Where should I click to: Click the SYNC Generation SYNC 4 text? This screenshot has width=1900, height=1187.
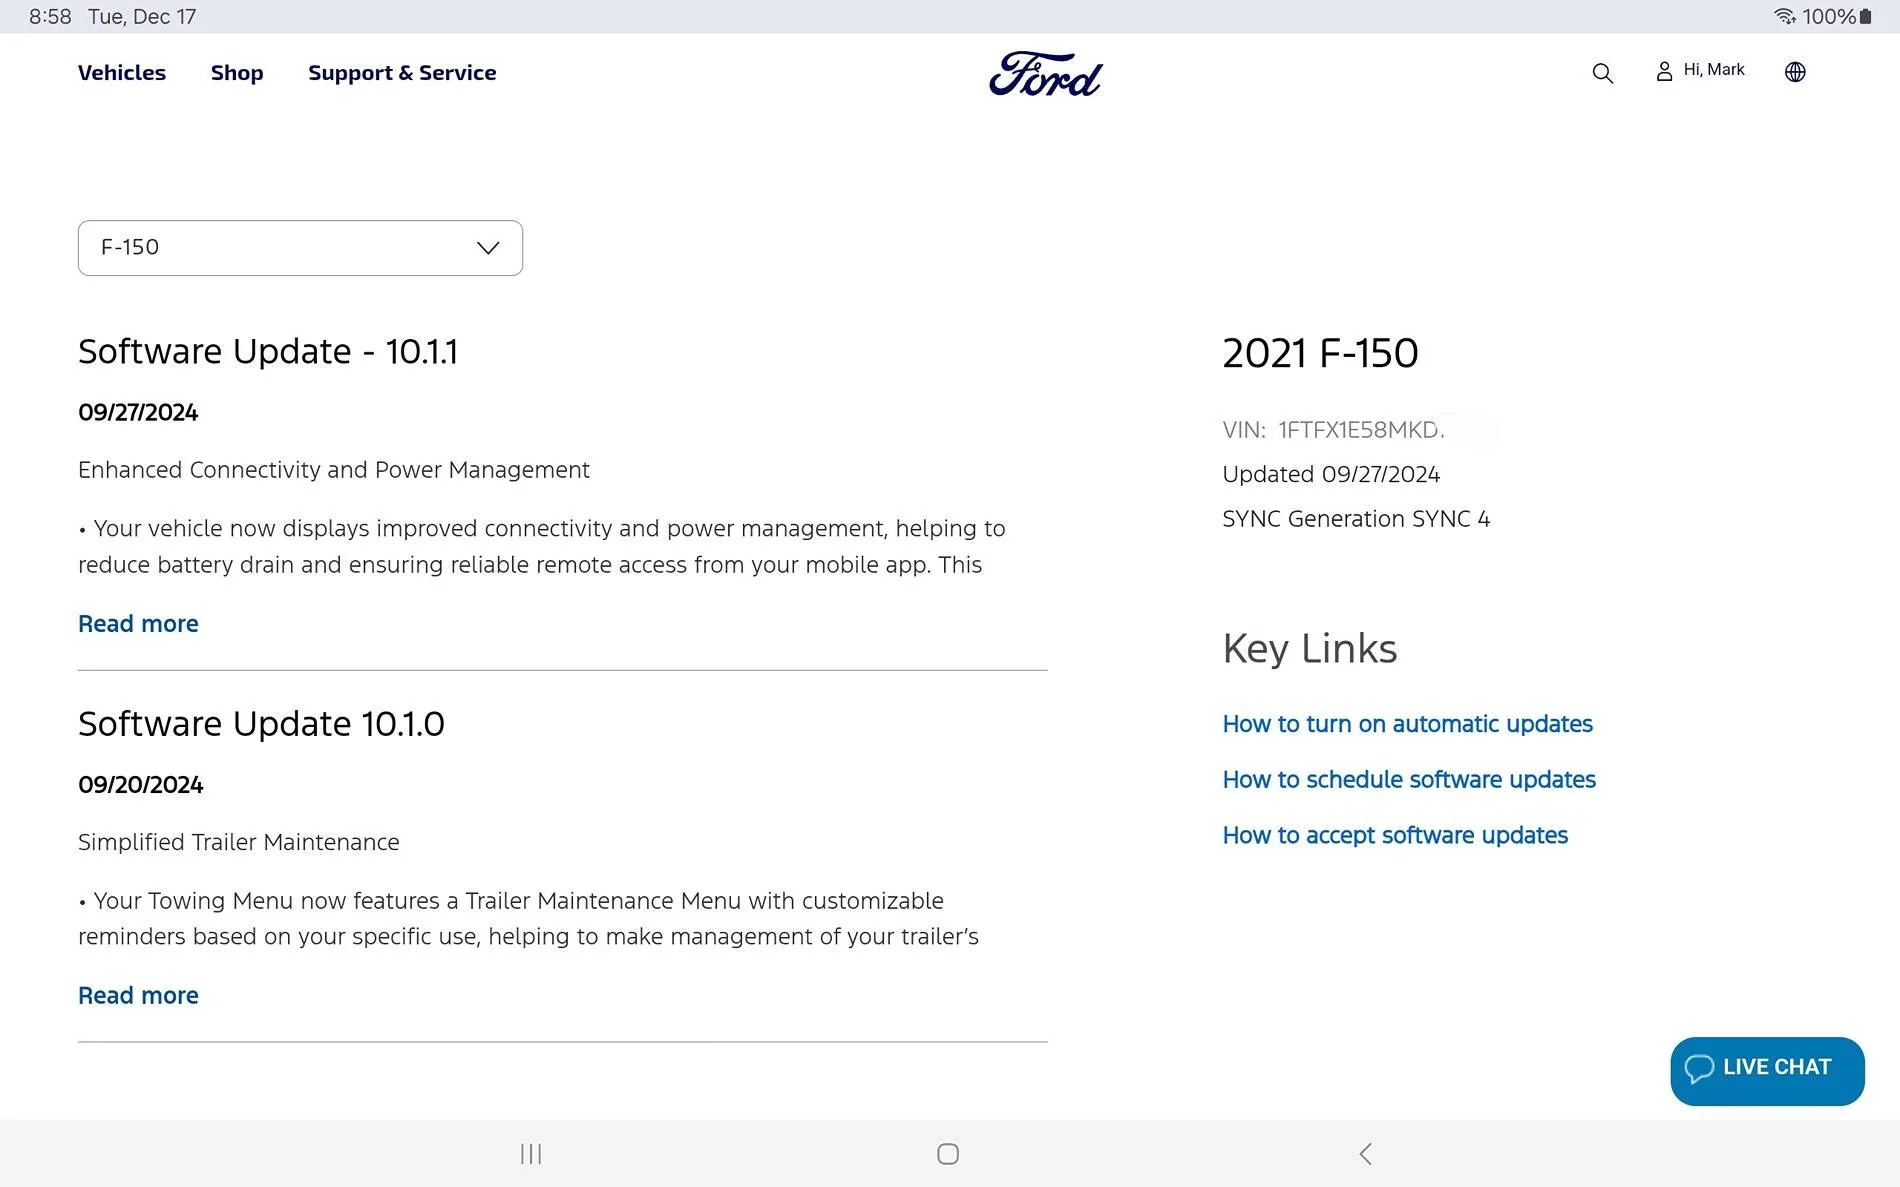tap(1356, 519)
